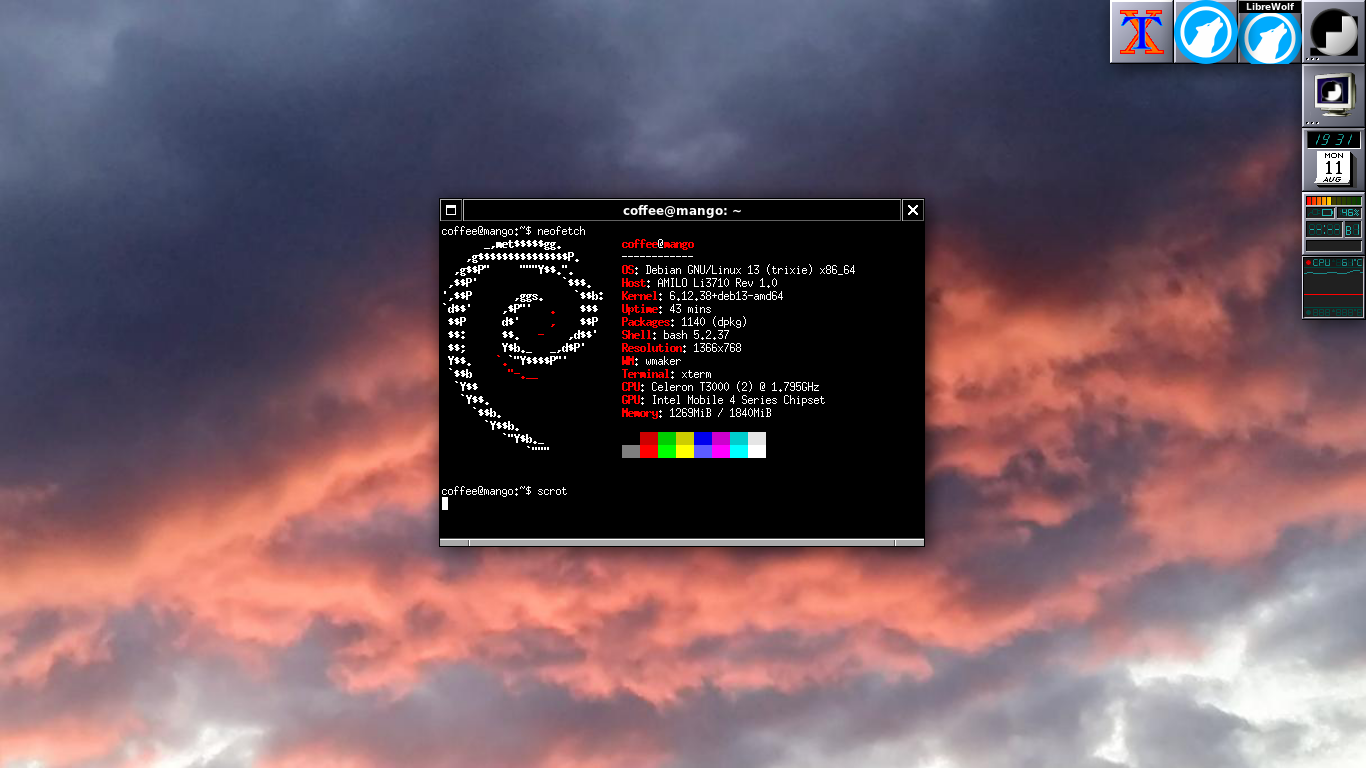The width and height of the screenshot is (1366, 768).
Task: Close the coffee@mango terminal window
Action: click(912, 210)
